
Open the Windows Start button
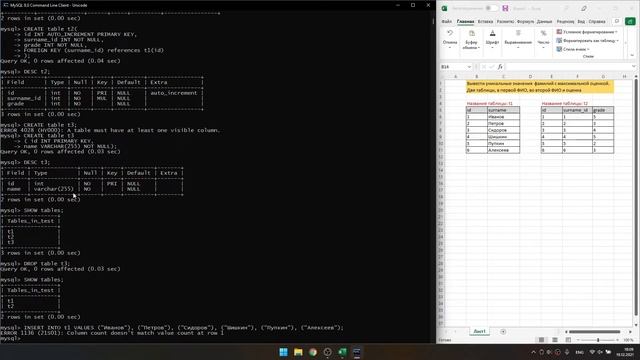[283, 352]
